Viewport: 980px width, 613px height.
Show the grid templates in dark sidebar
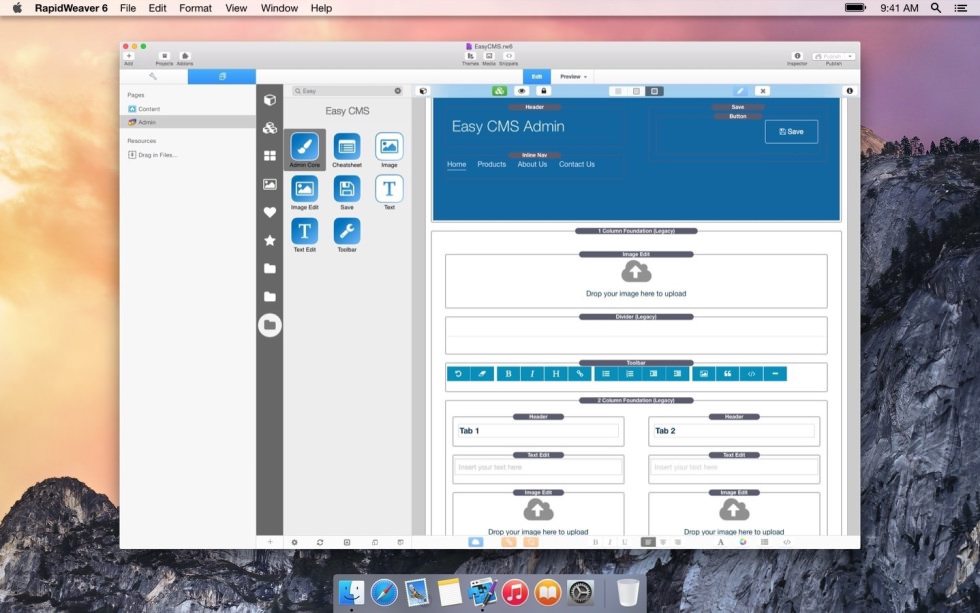point(269,156)
